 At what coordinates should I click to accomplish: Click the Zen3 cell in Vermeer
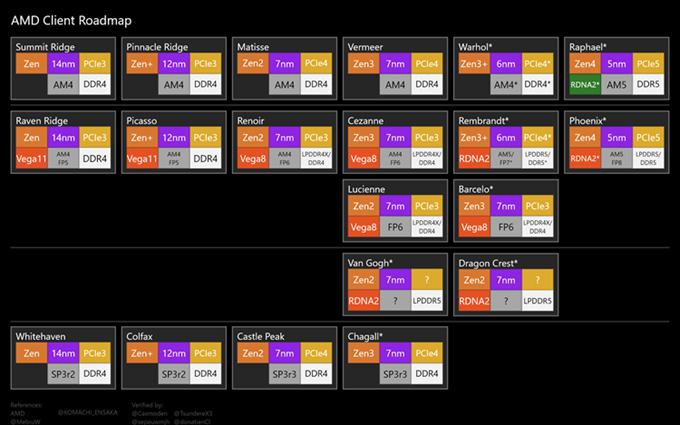tap(363, 64)
